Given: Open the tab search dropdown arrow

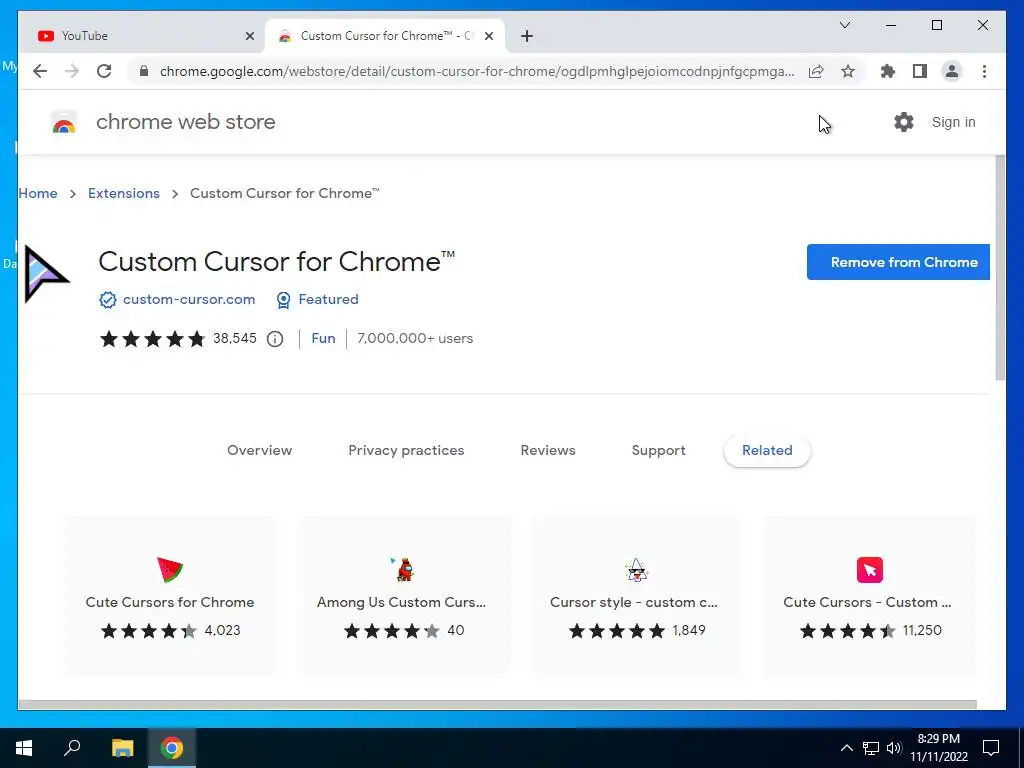Looking at the screenshot, I should pyautogui.click(x=844, y=25).
